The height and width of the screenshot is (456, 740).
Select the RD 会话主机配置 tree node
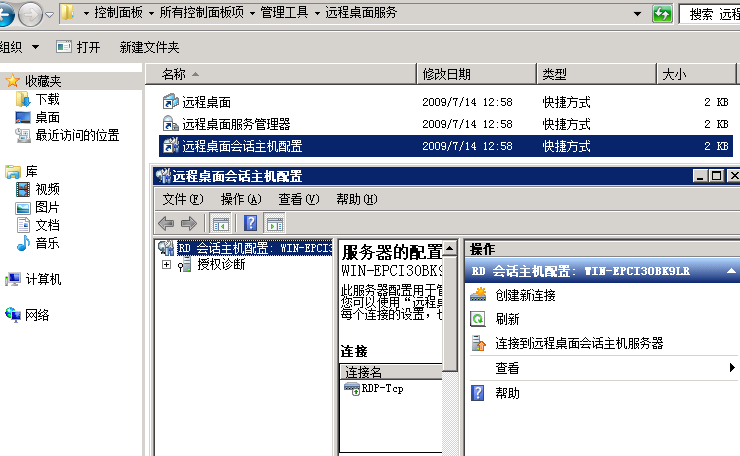click(255, 248)
